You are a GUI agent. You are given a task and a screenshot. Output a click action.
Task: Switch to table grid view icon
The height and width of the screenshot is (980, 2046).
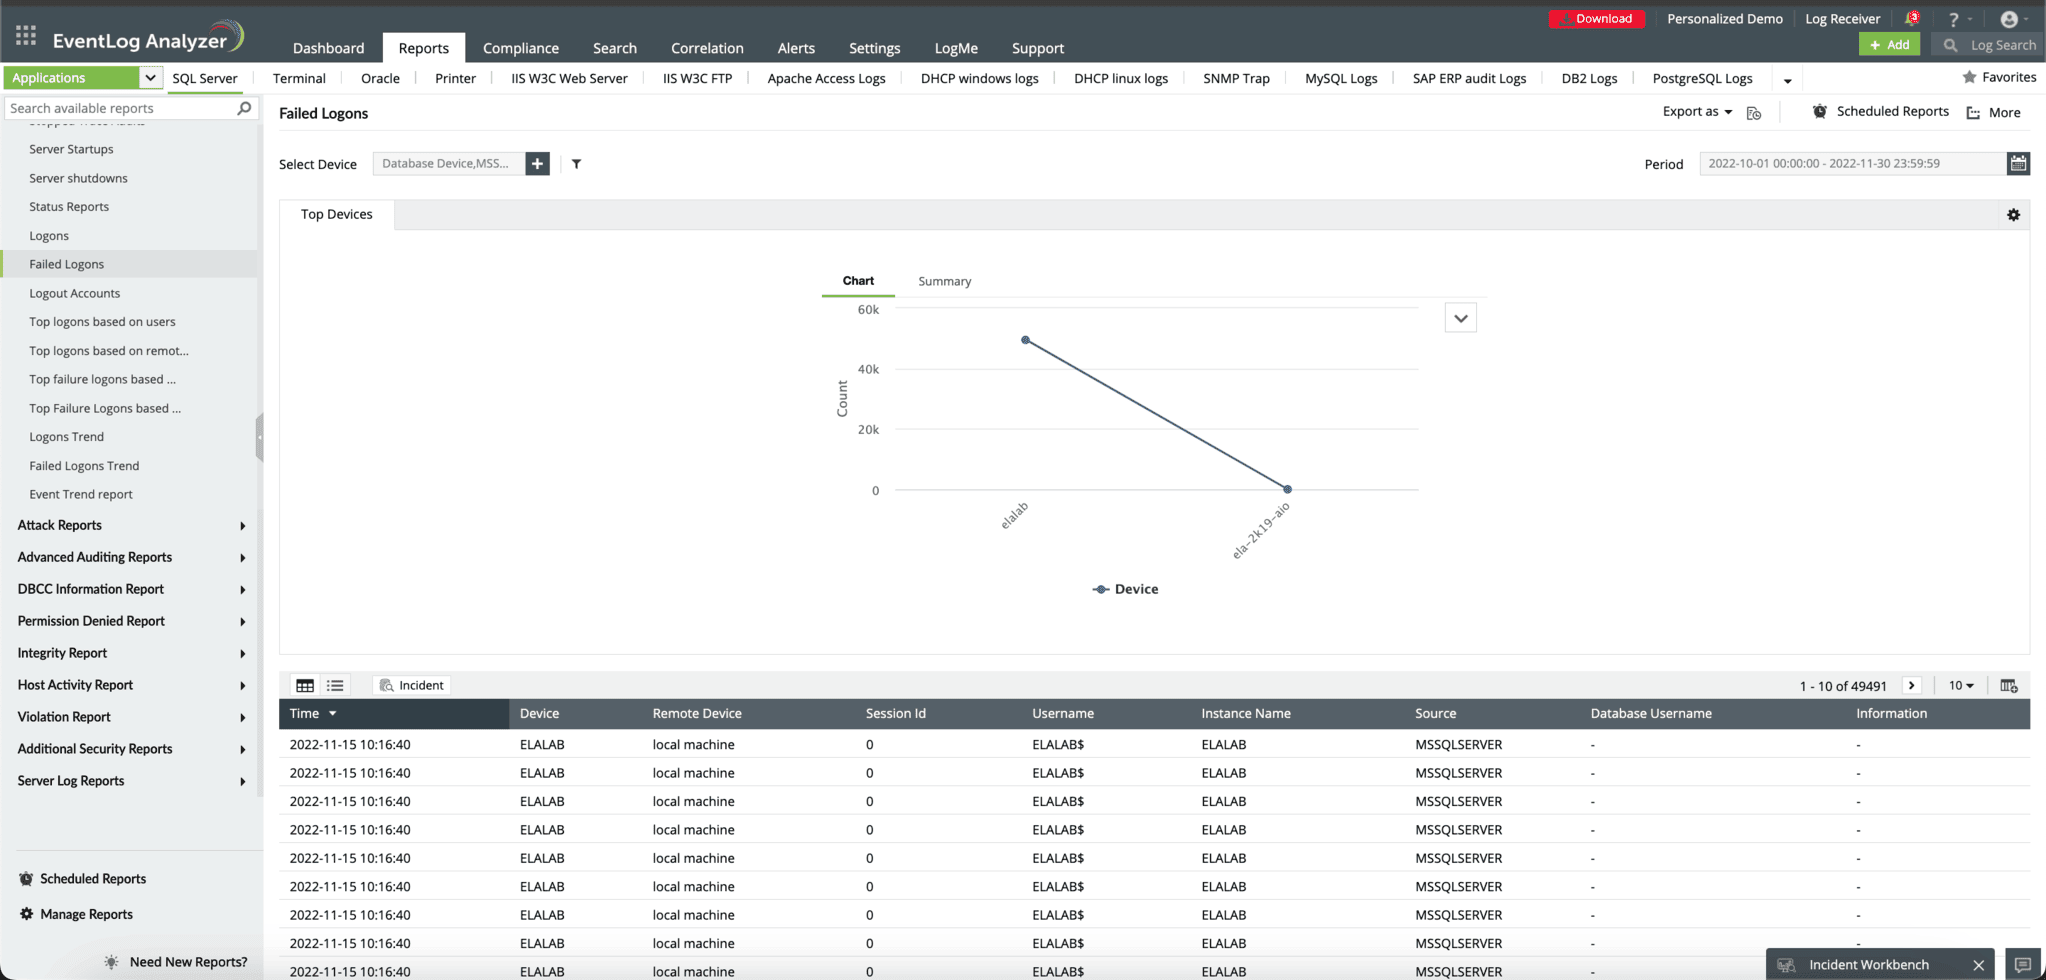point(305,685)
